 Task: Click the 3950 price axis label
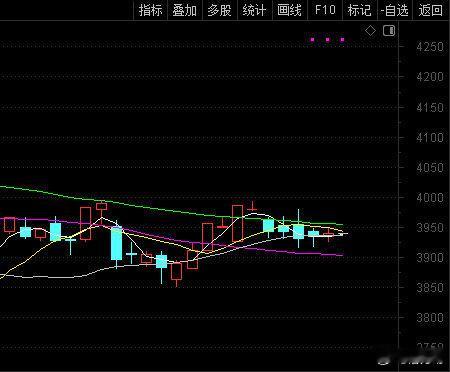430,228
